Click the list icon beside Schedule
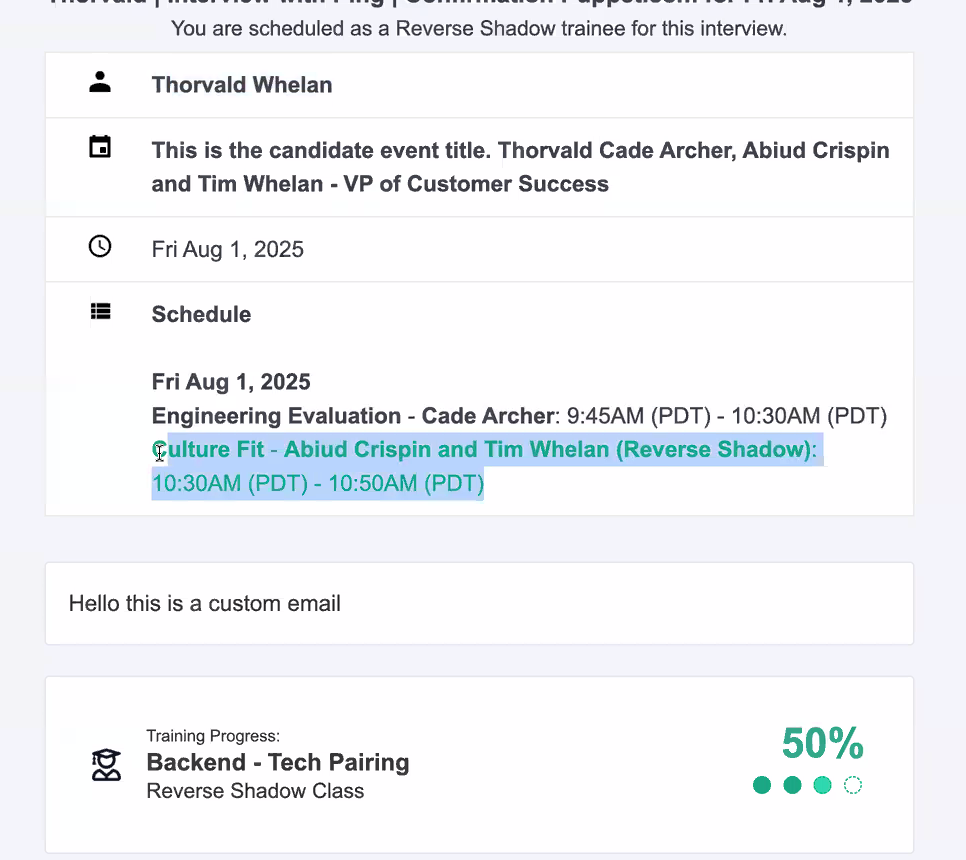The height and width of the screenshot is (860, 966). [100, 311]
